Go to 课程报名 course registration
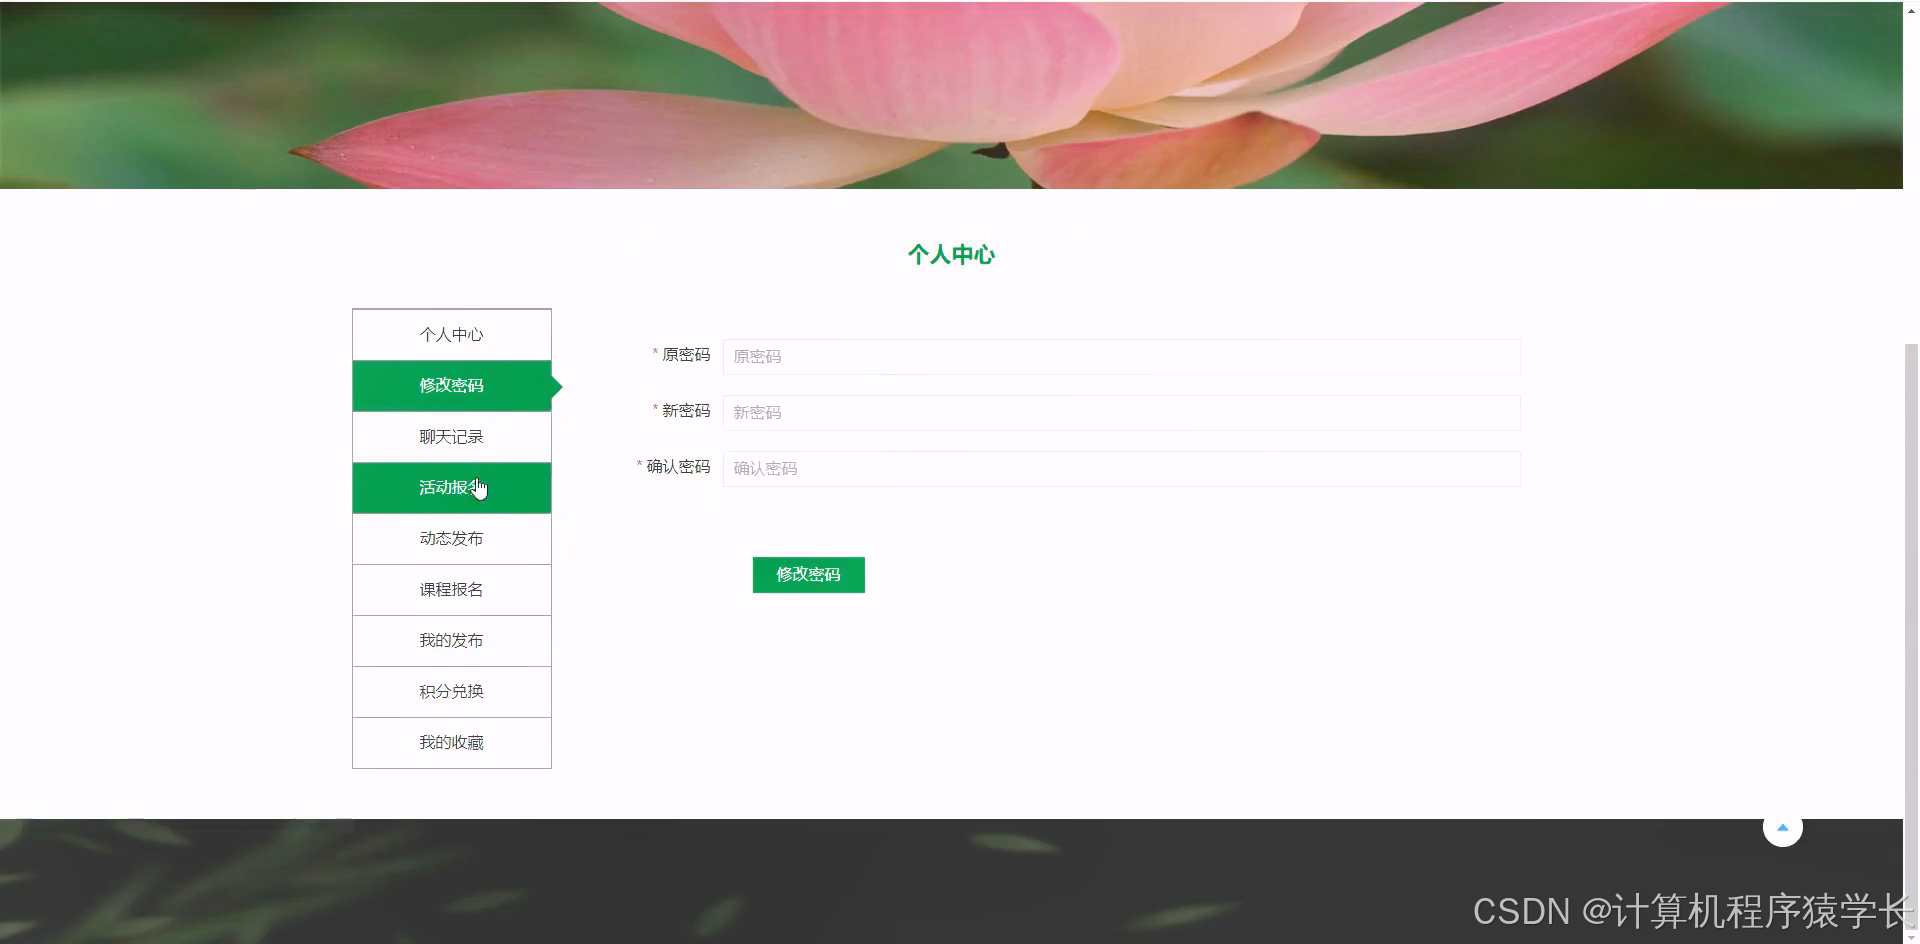 point(451,589)
